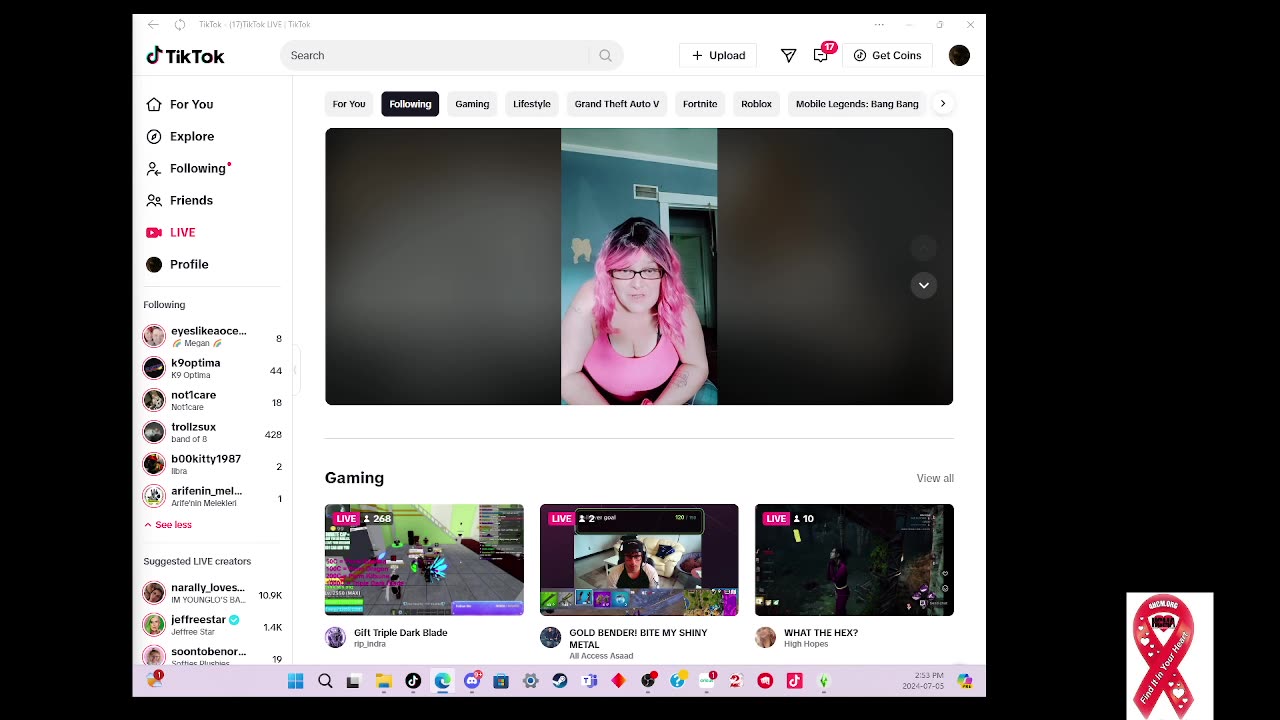1280x720 pixels.
Task: Open Discord from taskbar
Action: point(472,681)
